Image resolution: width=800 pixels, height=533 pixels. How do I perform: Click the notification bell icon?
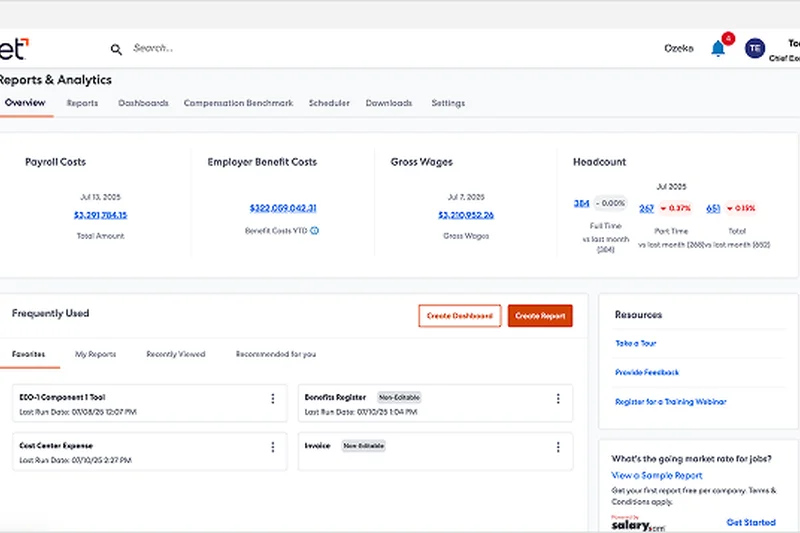pos(718,48)
